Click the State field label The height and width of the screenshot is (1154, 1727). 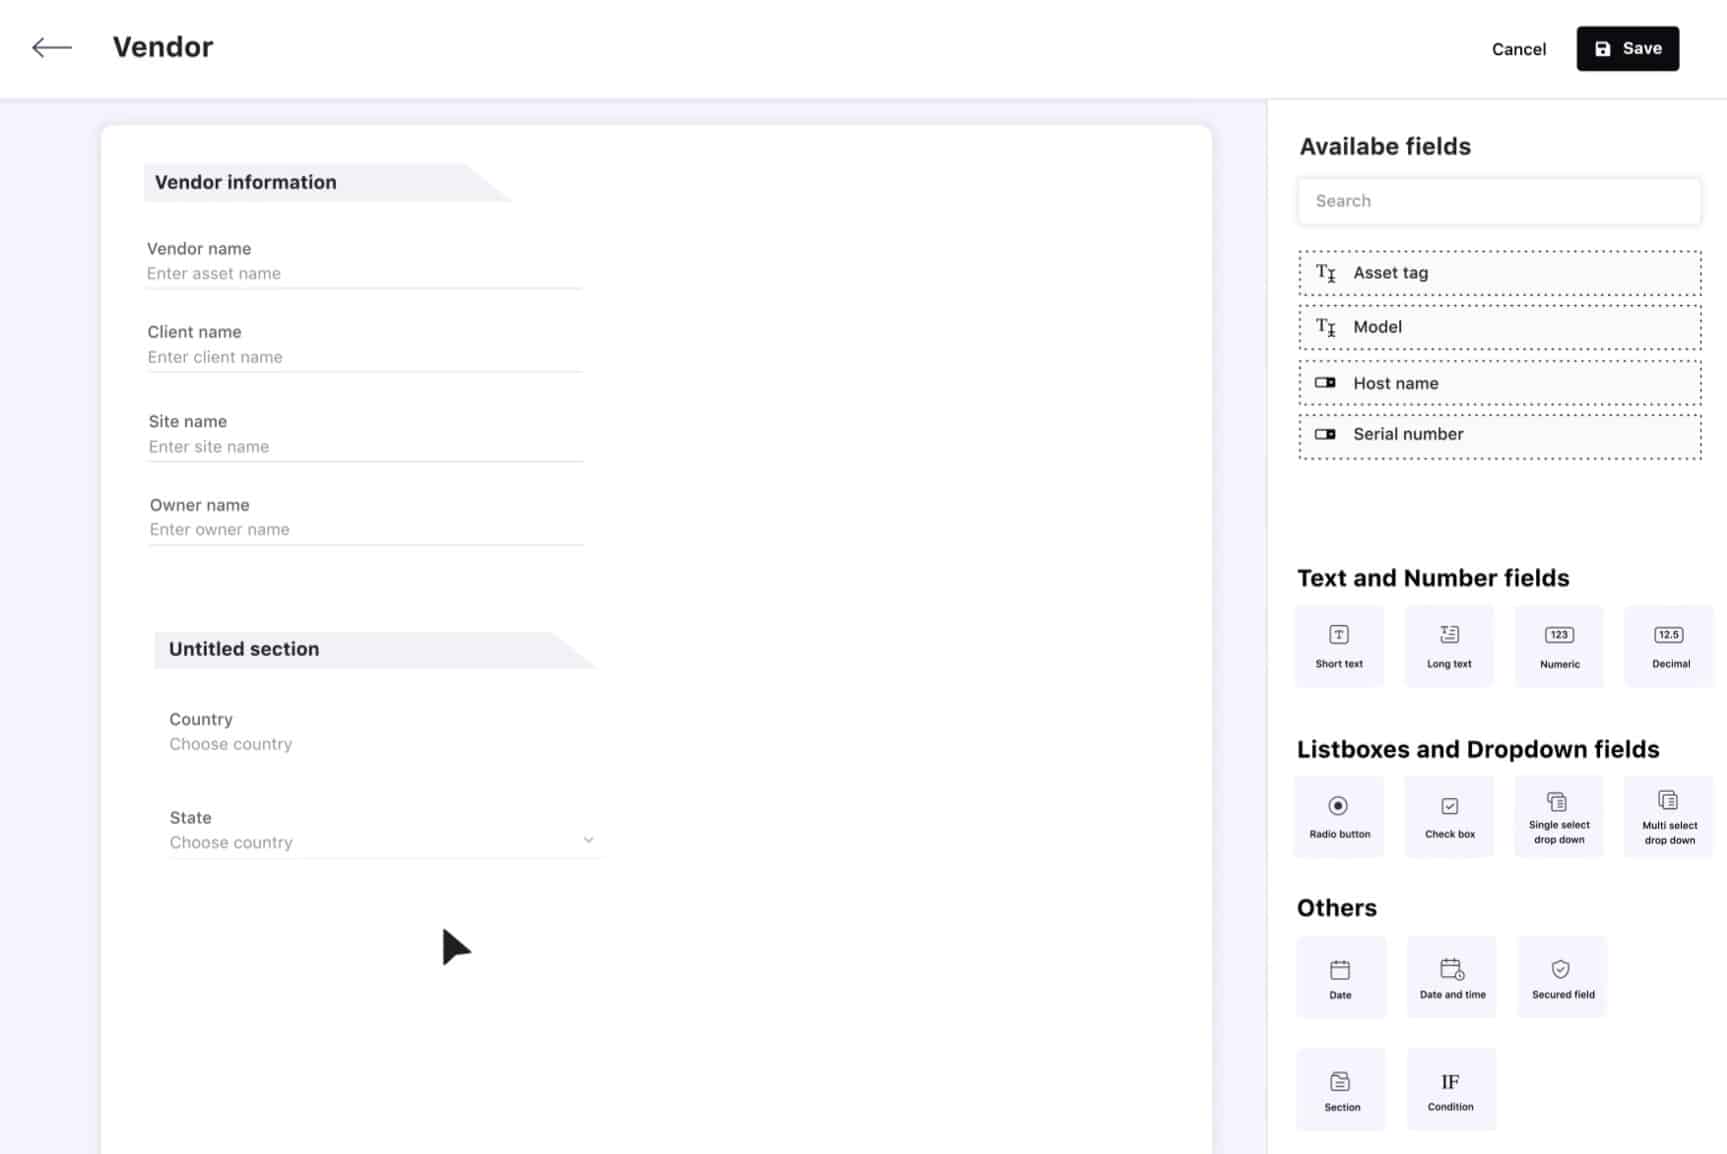190,817
